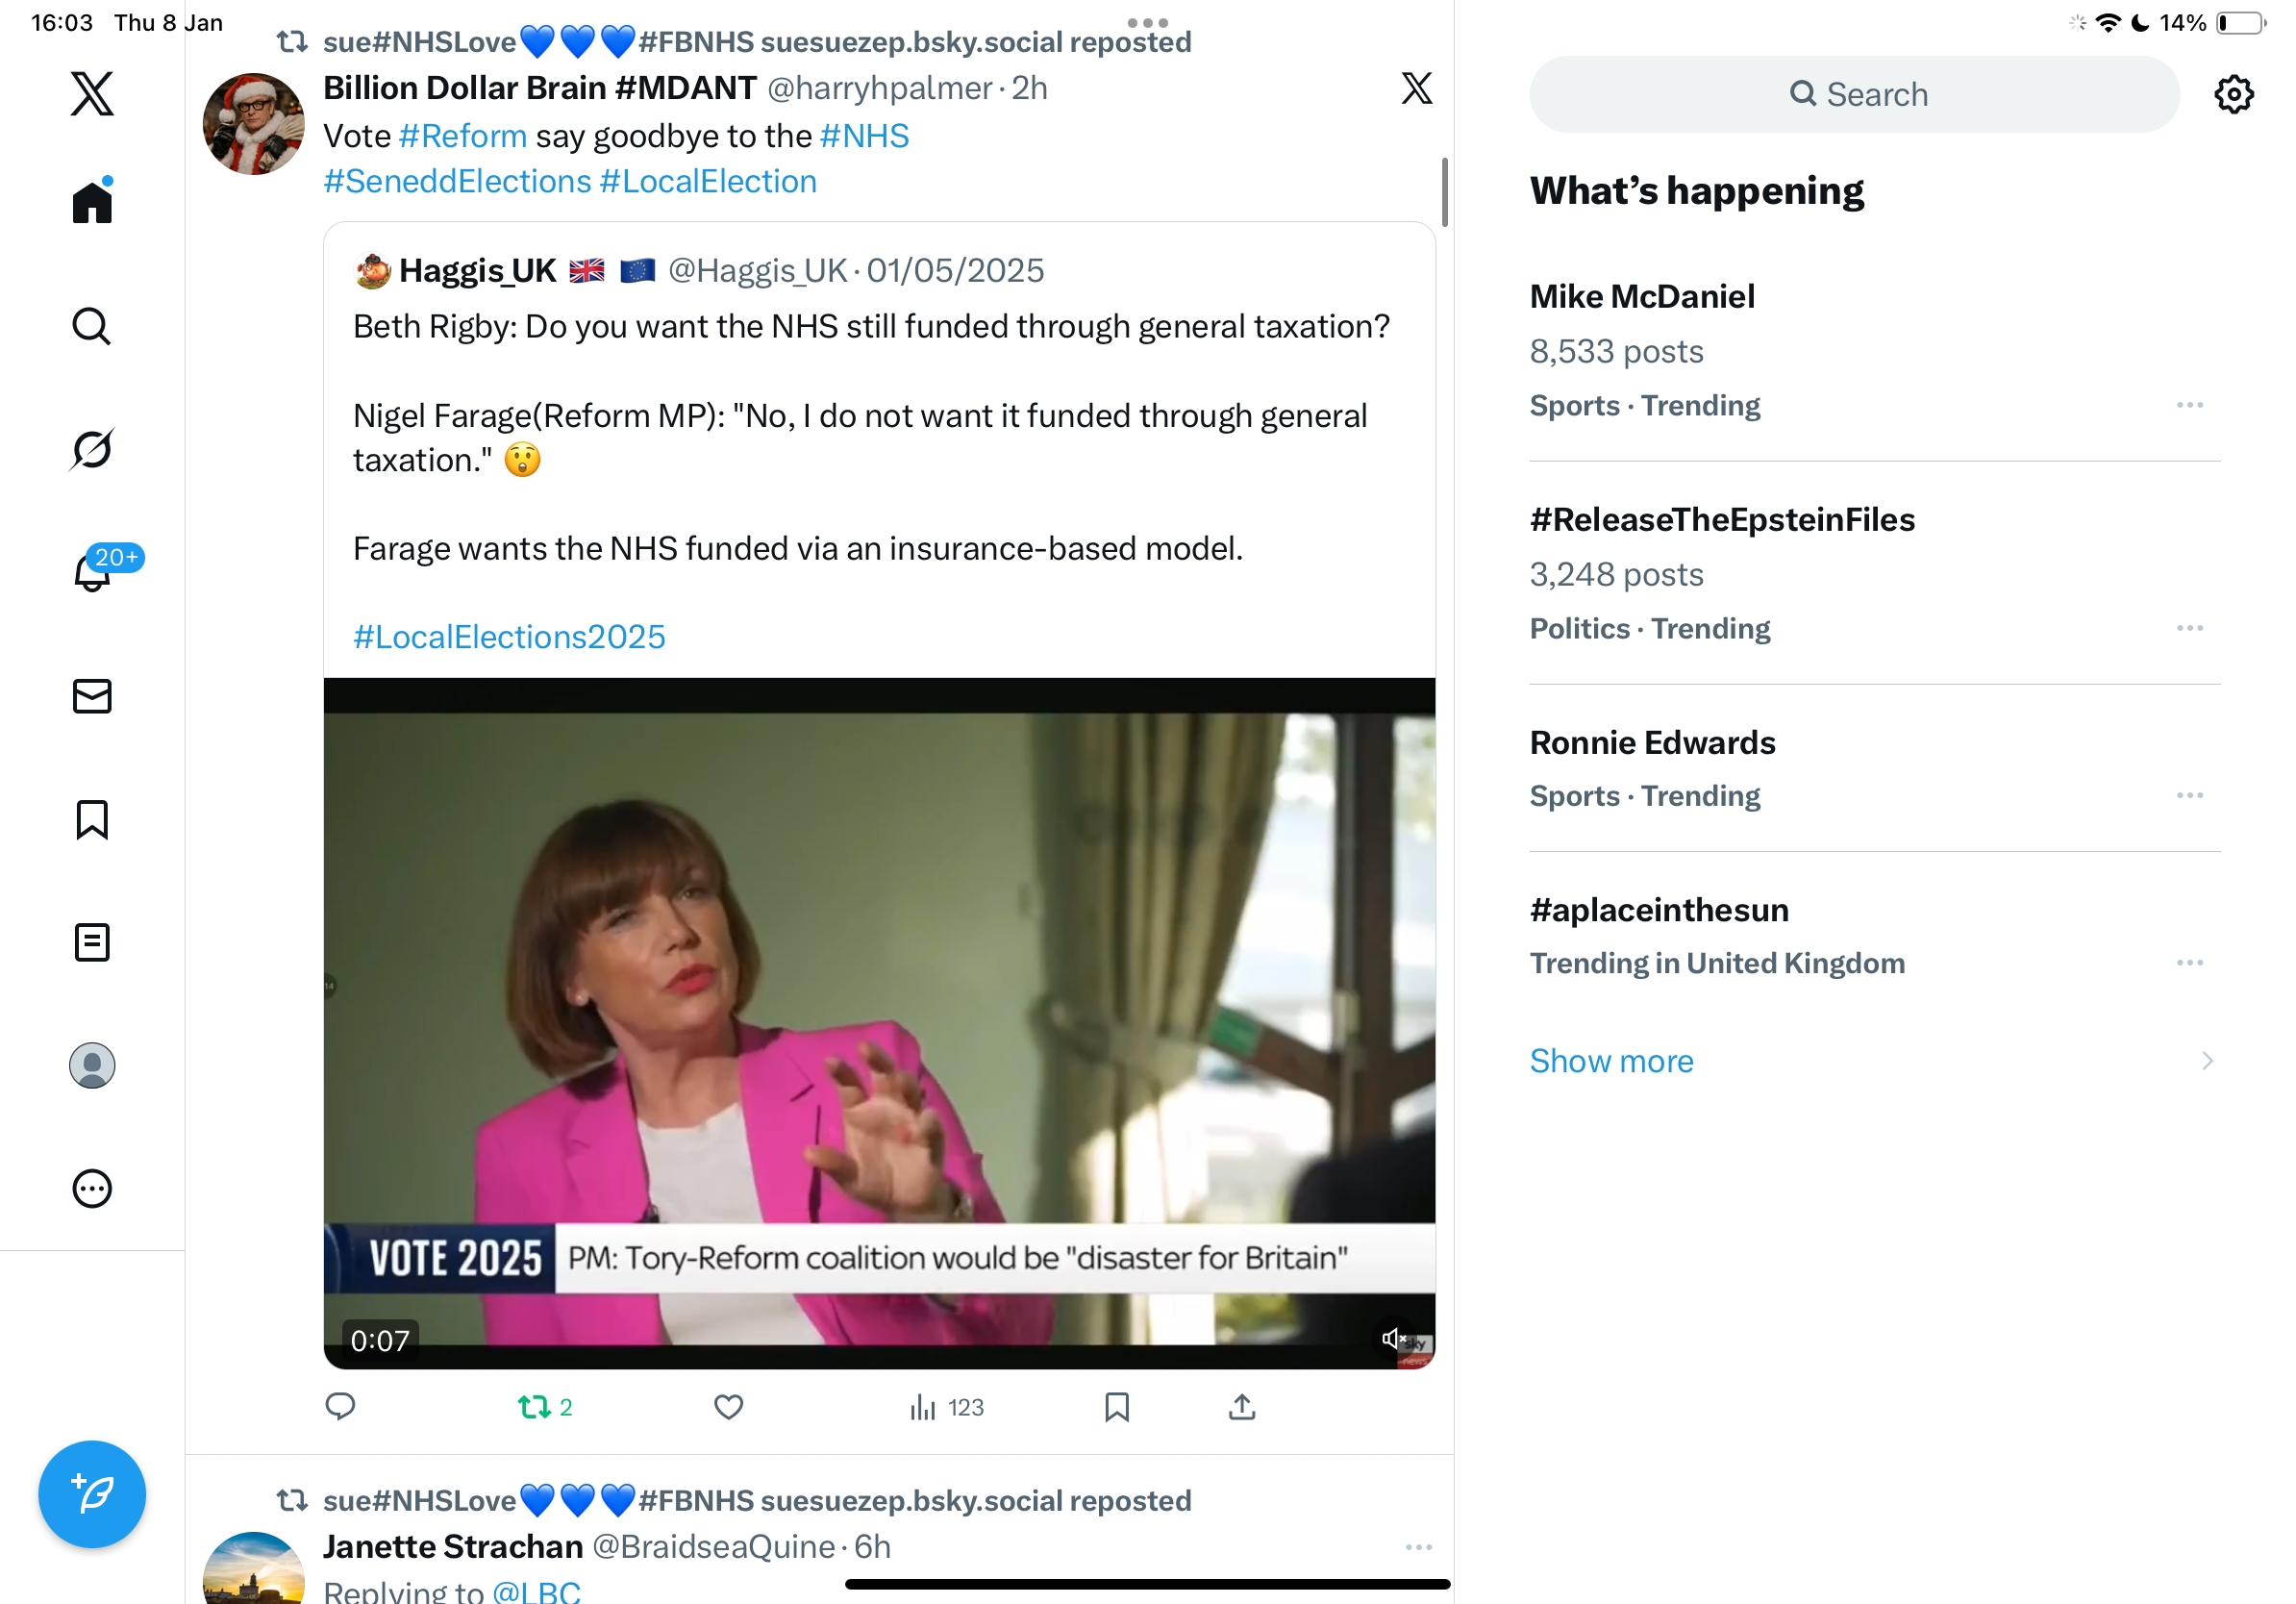
Task: Open more options for Mike McDaniel trend
Action: click(x=2189, y=405)
